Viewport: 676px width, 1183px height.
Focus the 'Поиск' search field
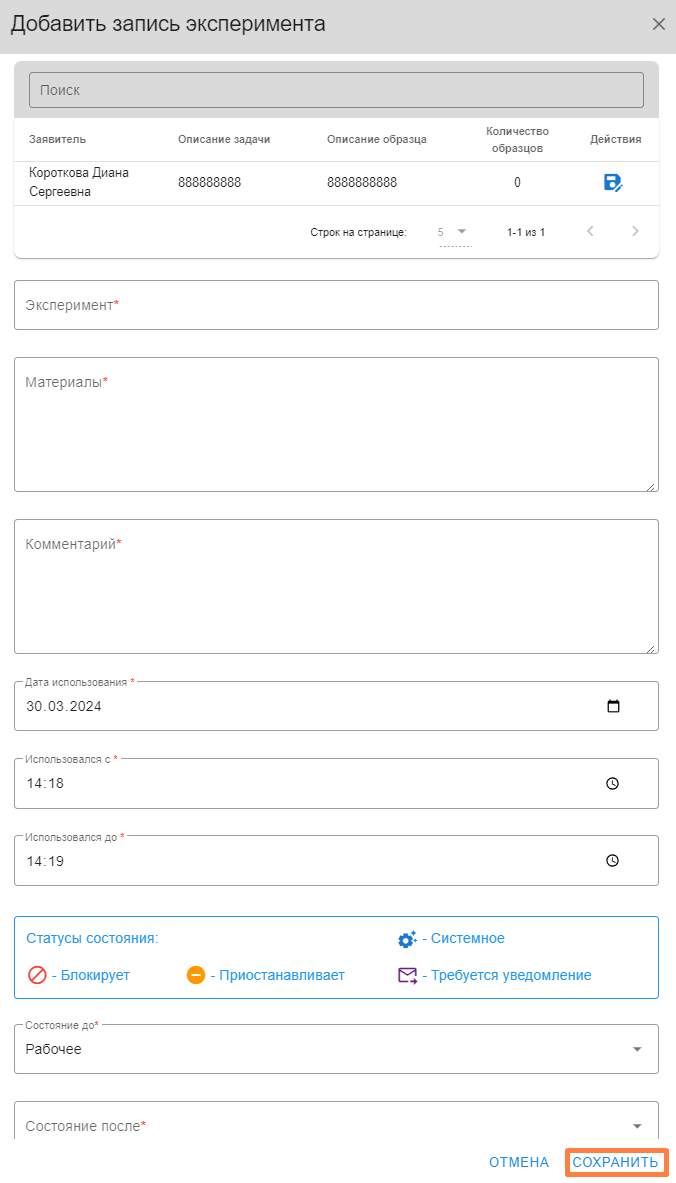point(336,90)
